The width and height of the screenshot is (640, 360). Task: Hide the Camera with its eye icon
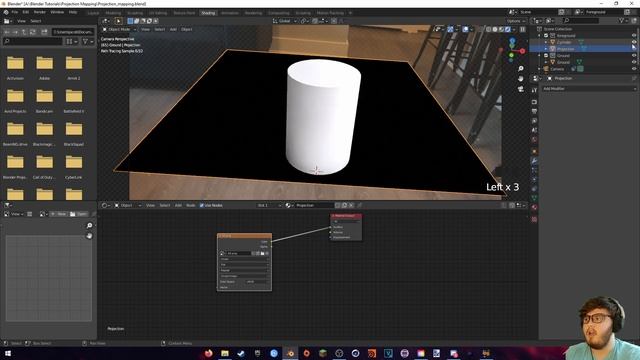coord(634,69)
